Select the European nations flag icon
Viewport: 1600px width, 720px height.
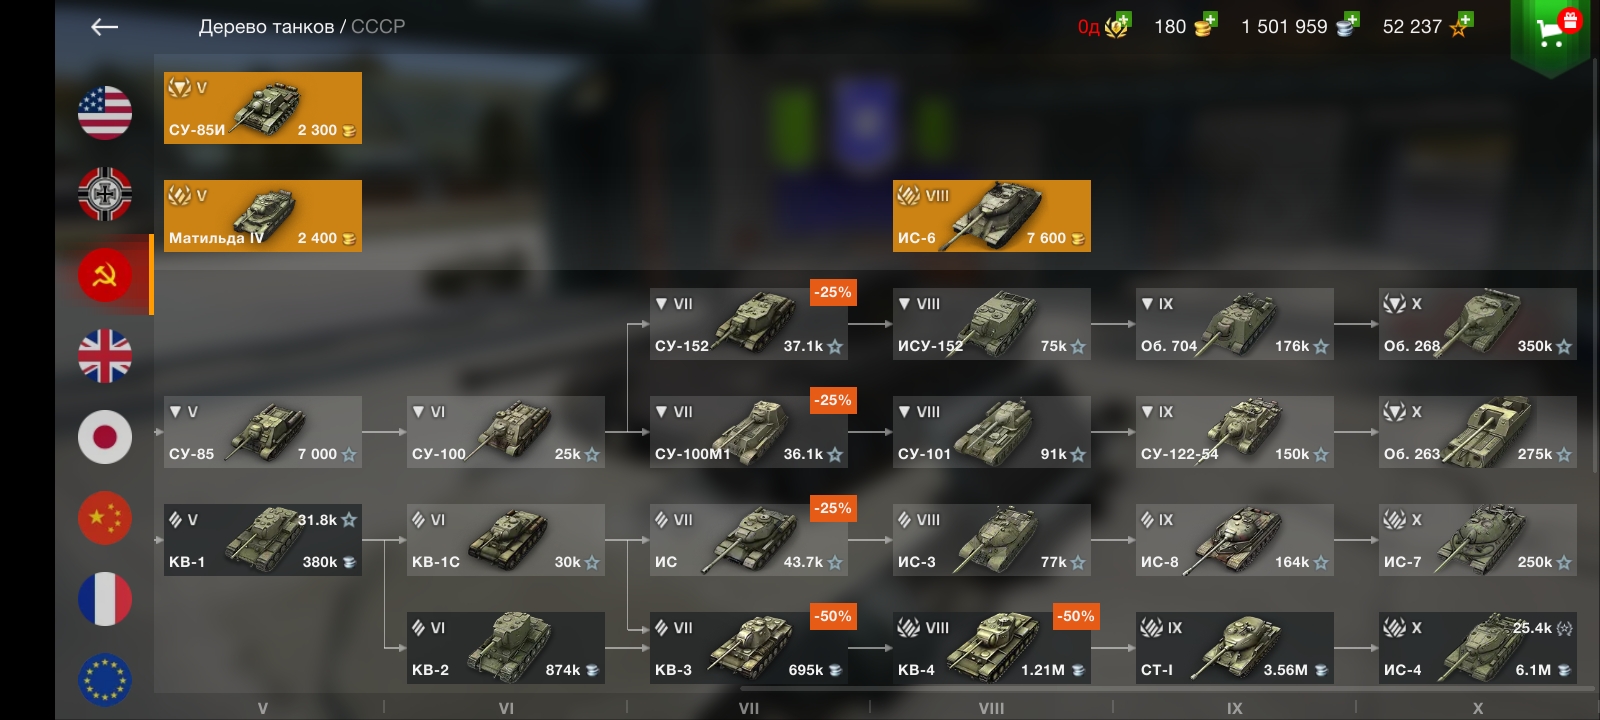pos(105,680)
